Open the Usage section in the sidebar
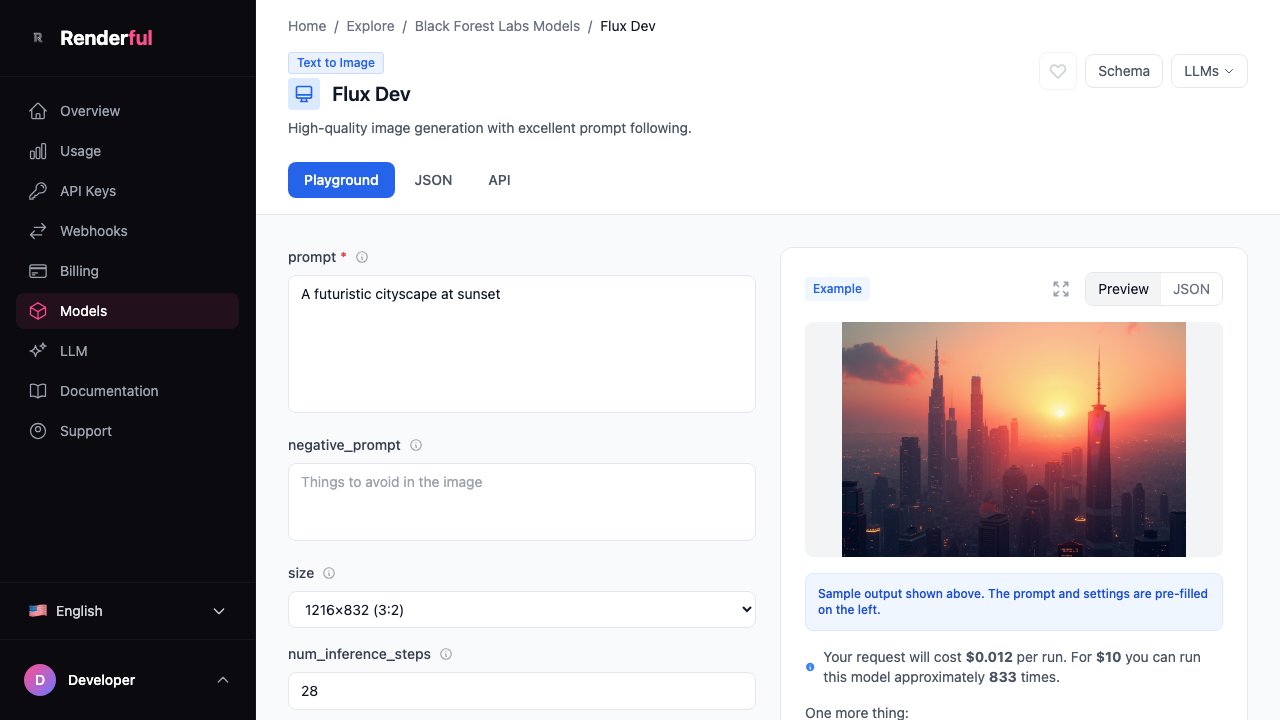This screenshot has width=1280, height=720. pos(80,151)
